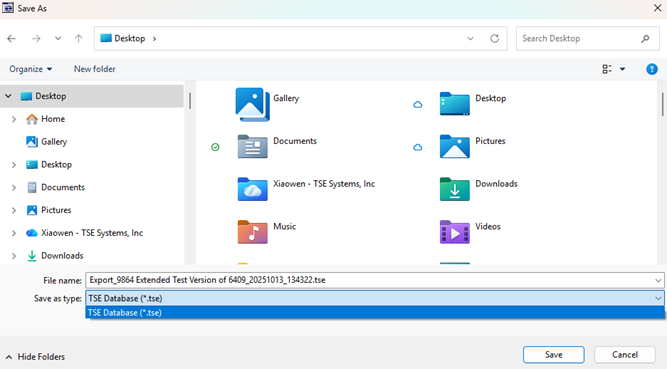Click the Back navigation arrow

[x=11, y=39]
